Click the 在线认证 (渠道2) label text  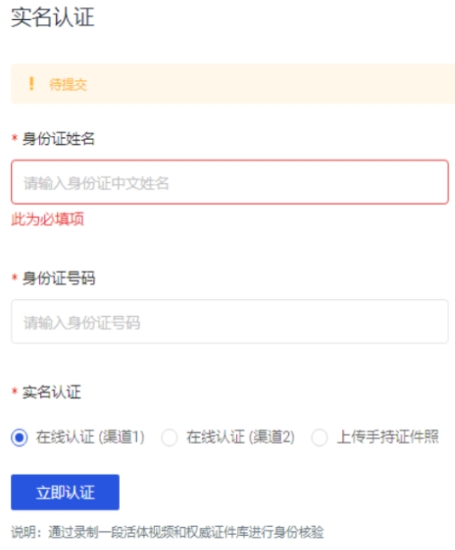(x=240, y=437)
